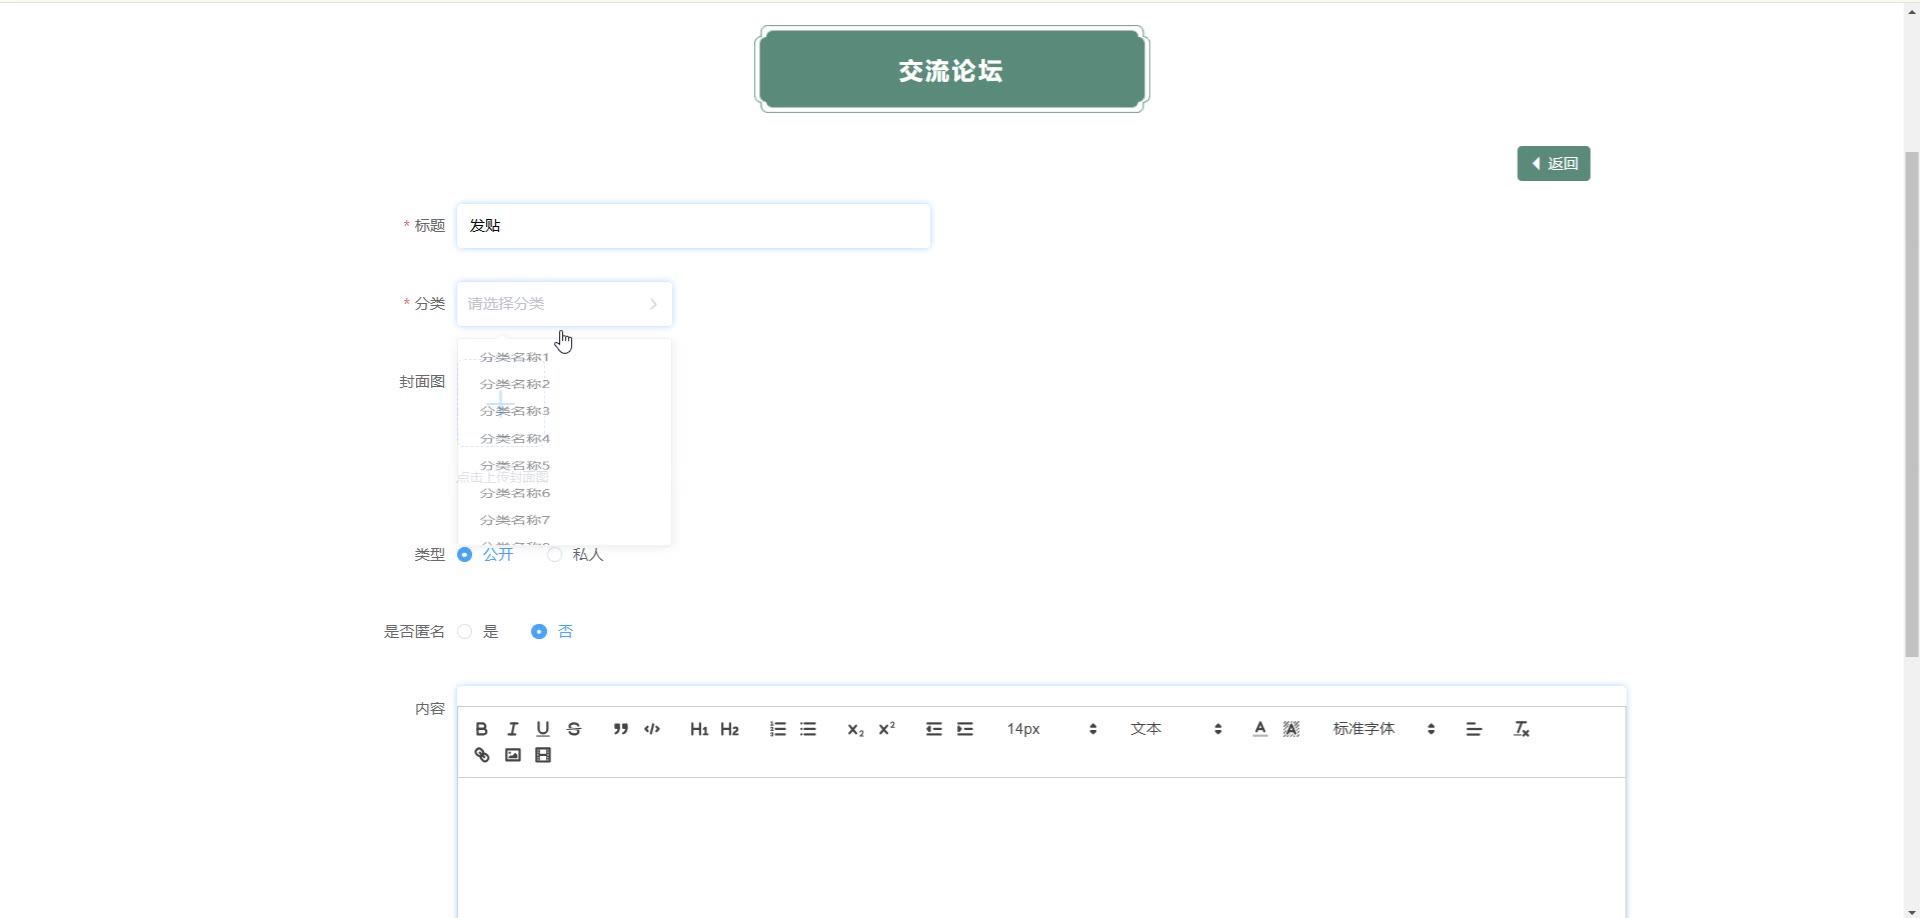
Task: Choose 分类名称4 from category list
Action: [515, 439]
